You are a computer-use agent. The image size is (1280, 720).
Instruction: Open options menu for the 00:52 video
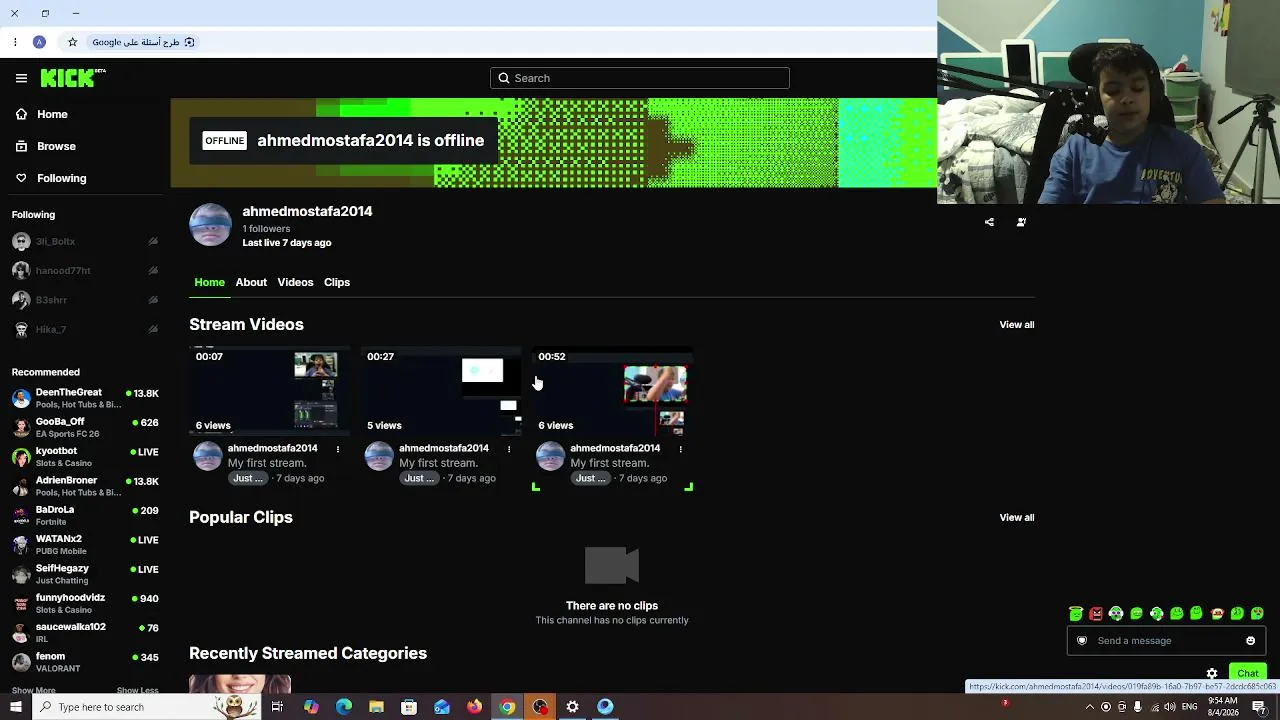pyautogui.click(x=680, y=449)
